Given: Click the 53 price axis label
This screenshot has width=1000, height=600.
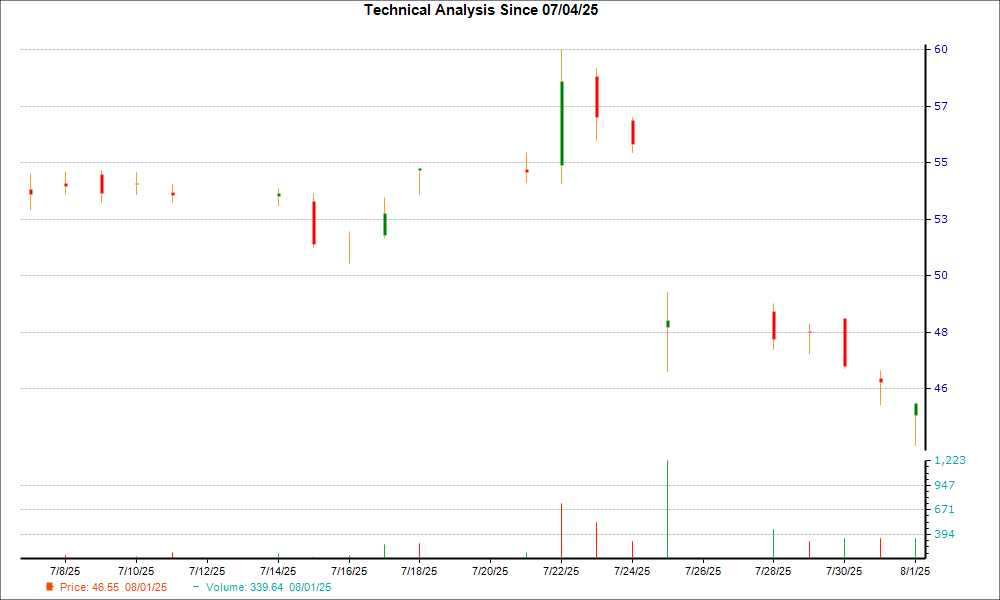Looking at the screenshot, I should (941, 219).
